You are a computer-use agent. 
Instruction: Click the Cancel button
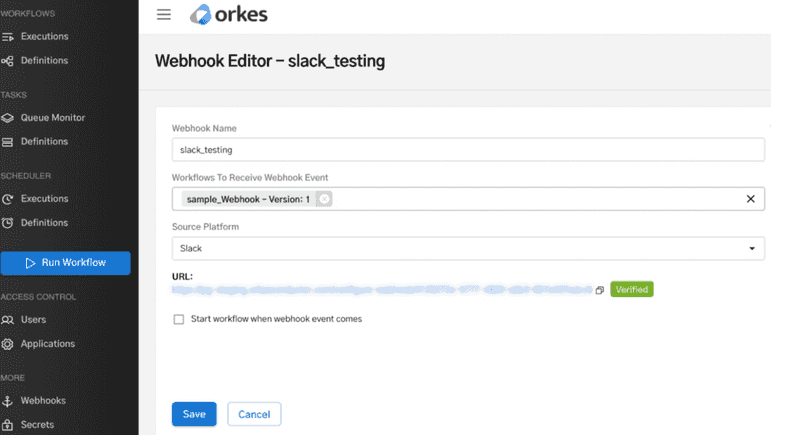[x=254, y=414]
